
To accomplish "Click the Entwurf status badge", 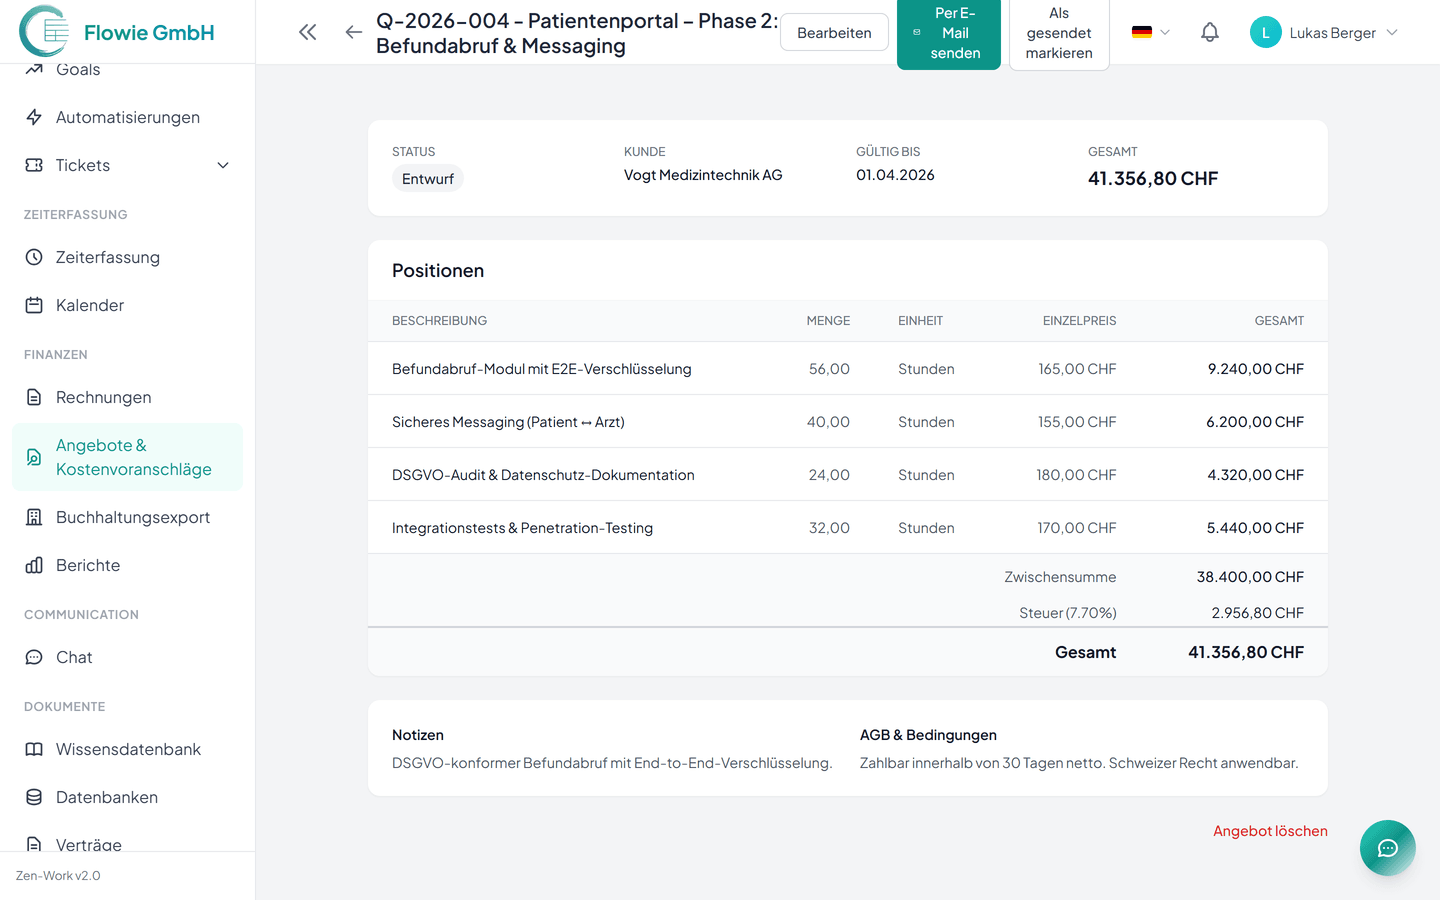I will pos(428,179).
